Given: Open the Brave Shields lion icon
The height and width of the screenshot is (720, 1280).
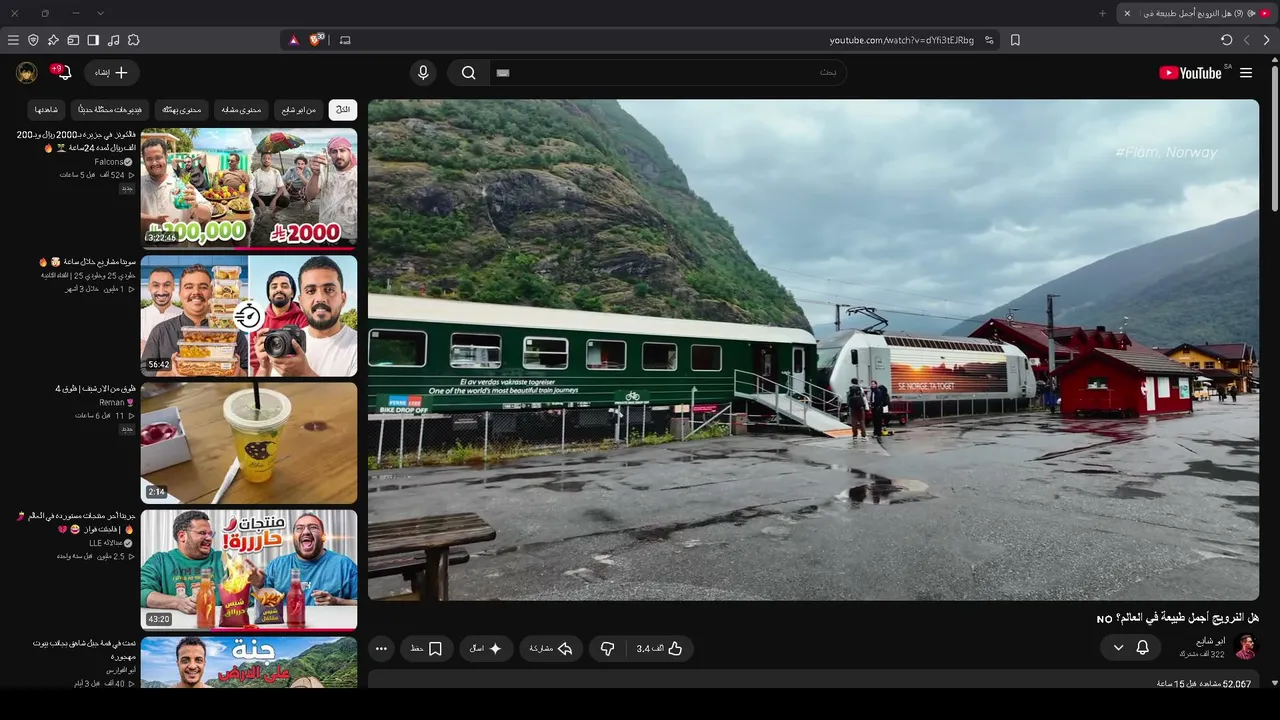Looking at the screenshot, I should [x=317, y=40].
